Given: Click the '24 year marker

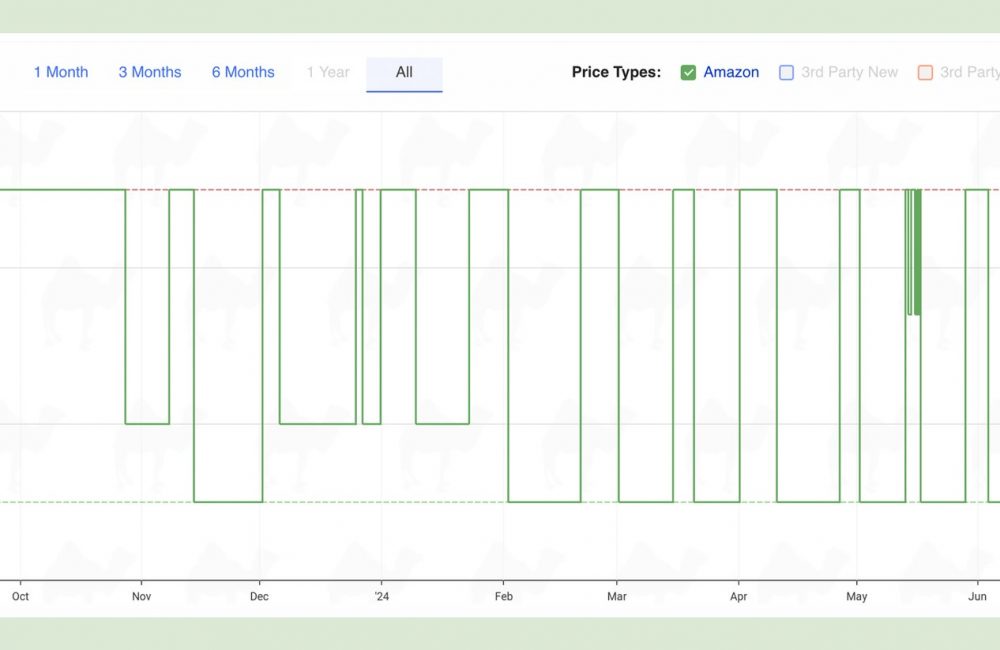Looking at the screenshot, I should click(x=381, y=597).
